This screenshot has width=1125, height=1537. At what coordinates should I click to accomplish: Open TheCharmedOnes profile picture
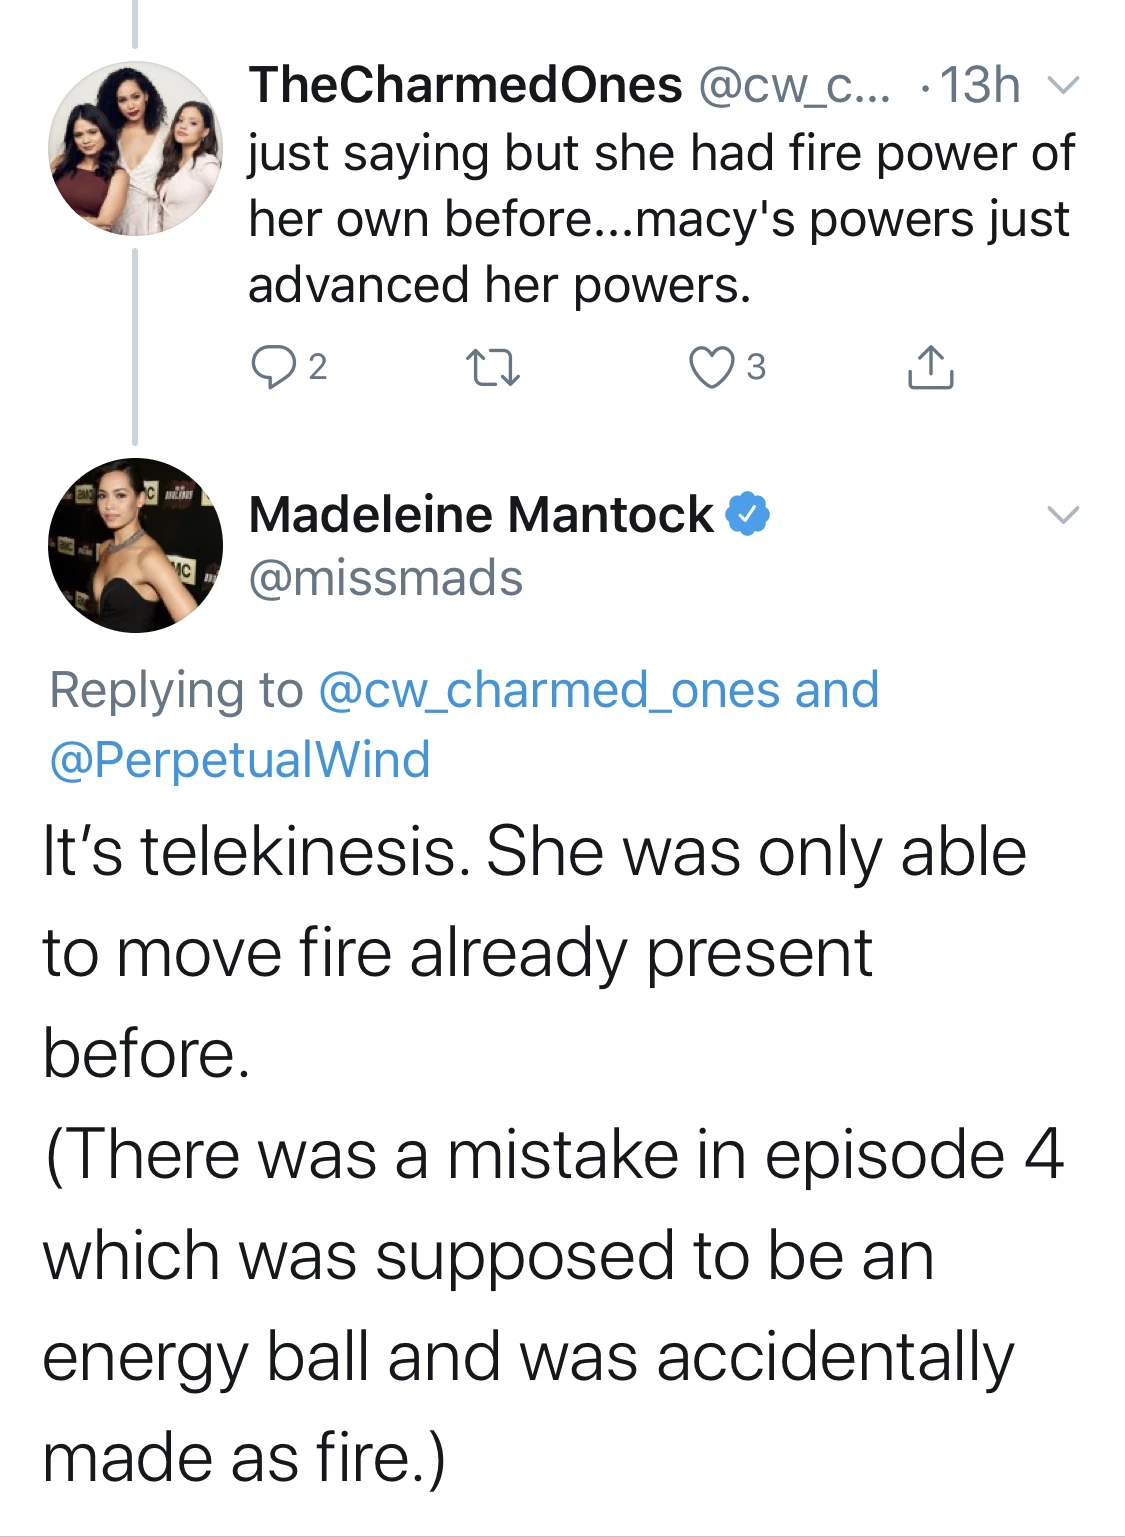[135, 148]
